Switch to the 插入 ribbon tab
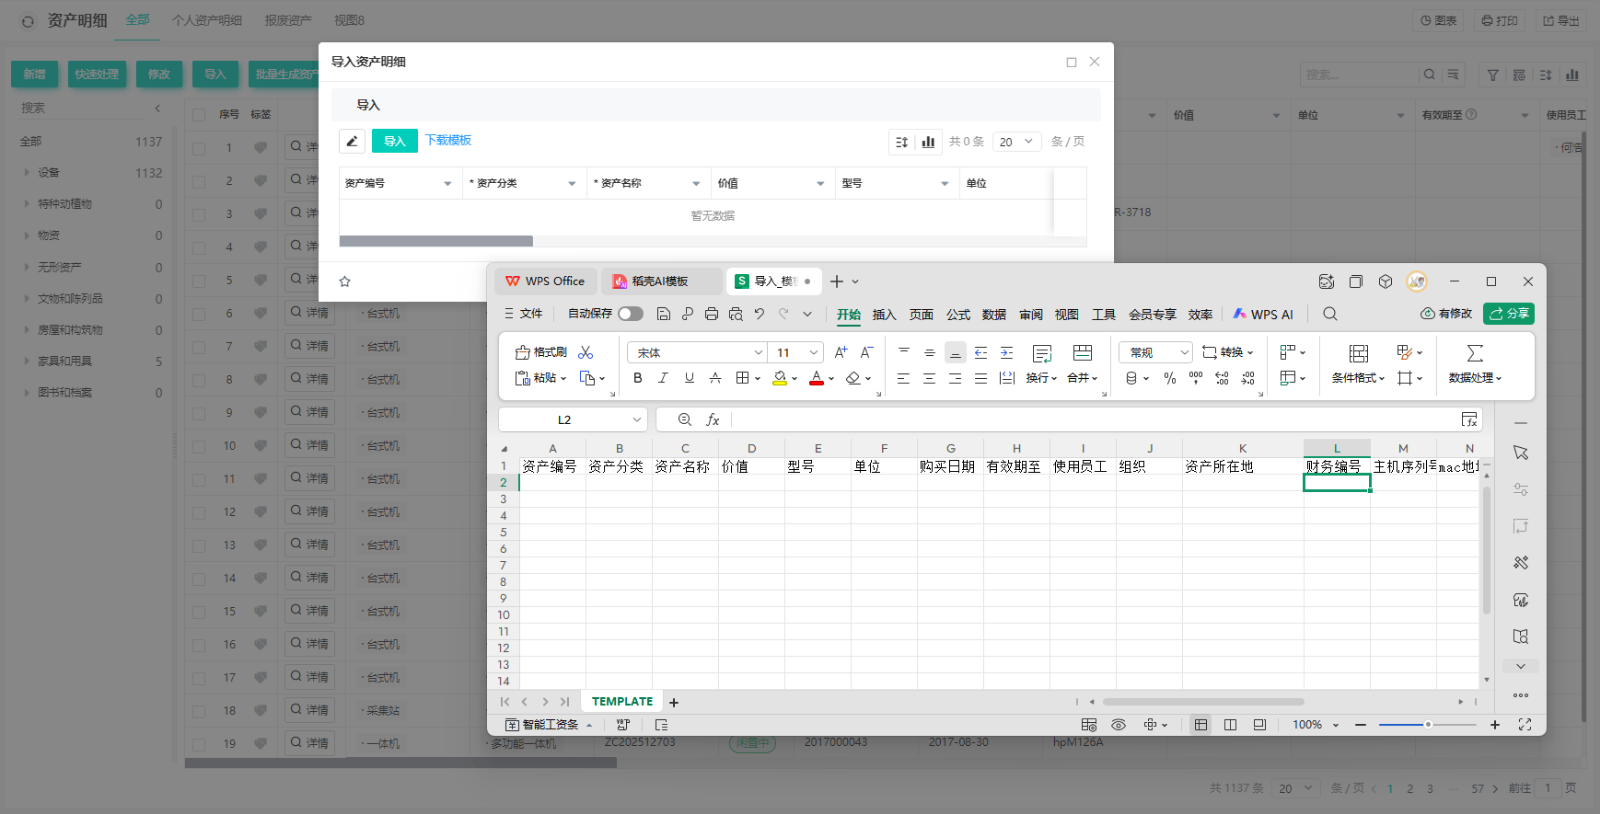The height and width of the screenshot is (814, 1600). (x=884, y=314)
